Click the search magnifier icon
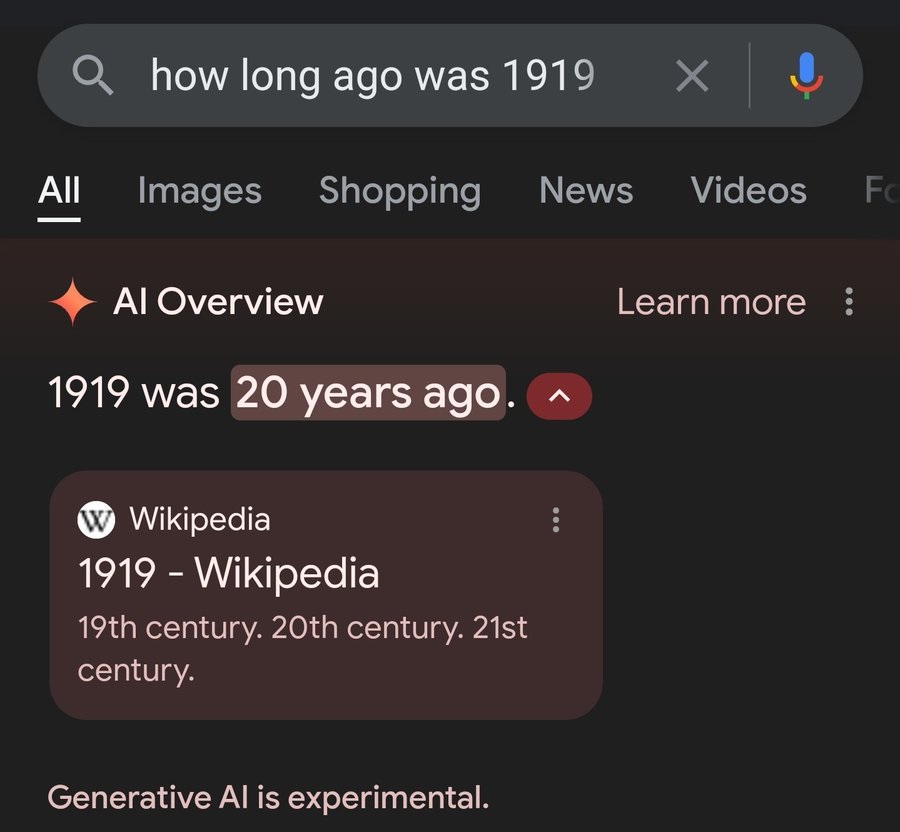Image resolution: width=900 pixels, height=832 pixels. [x=93, y=75]
